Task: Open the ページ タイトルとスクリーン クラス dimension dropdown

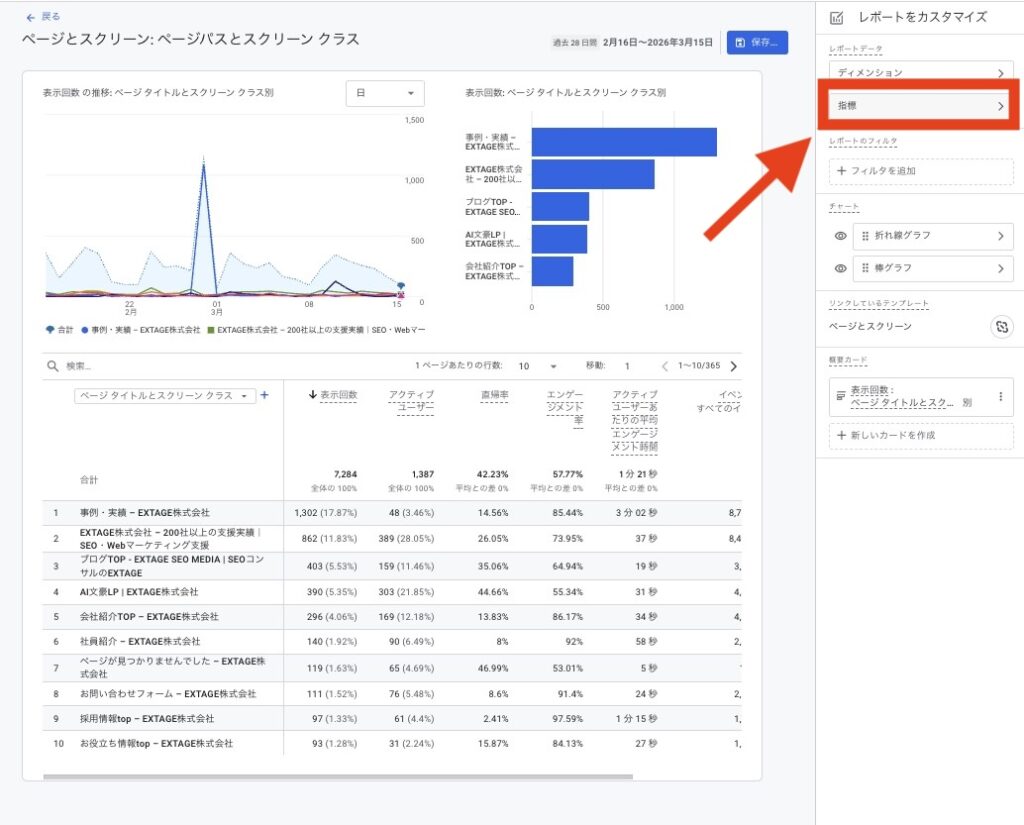Action: (x=165, y=396)
